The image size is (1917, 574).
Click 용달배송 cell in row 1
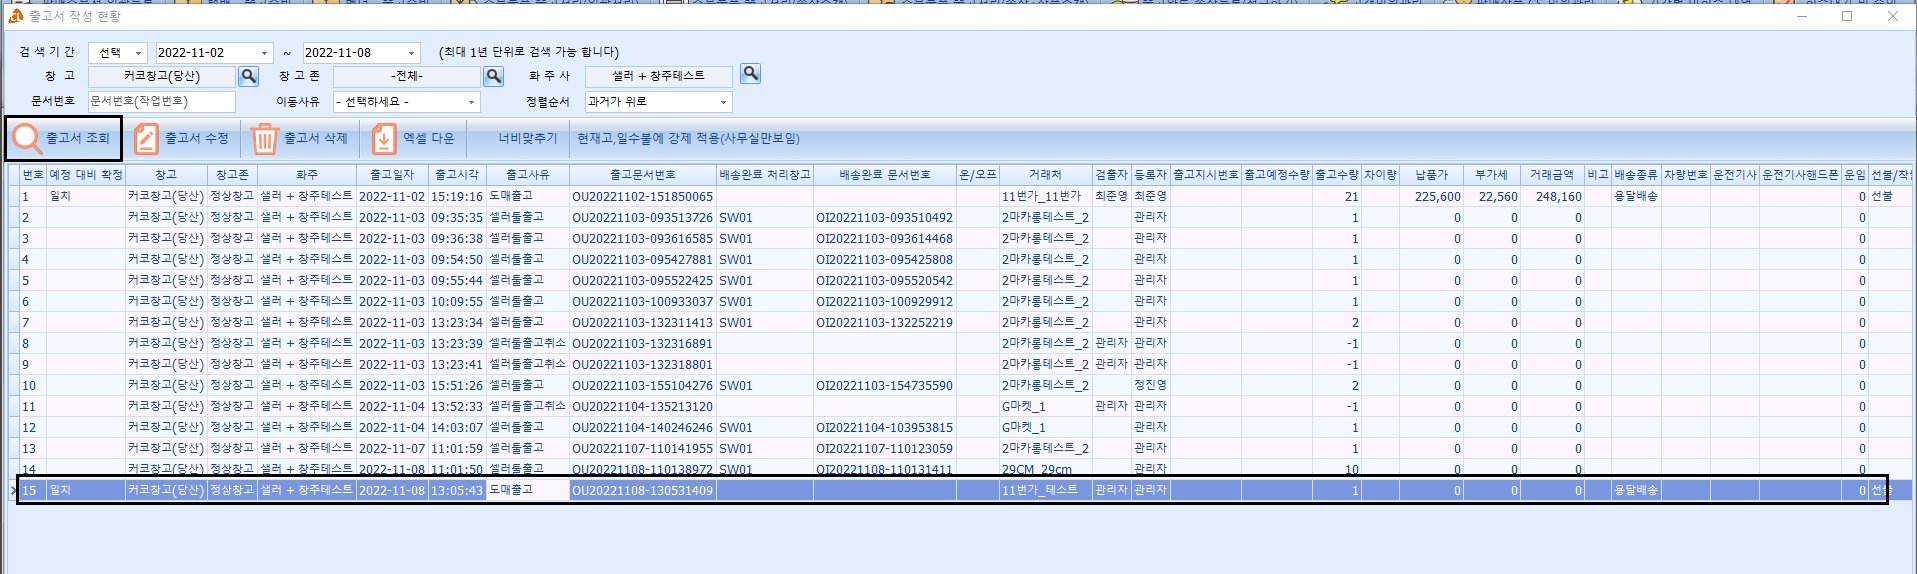tap(1636, 197)
